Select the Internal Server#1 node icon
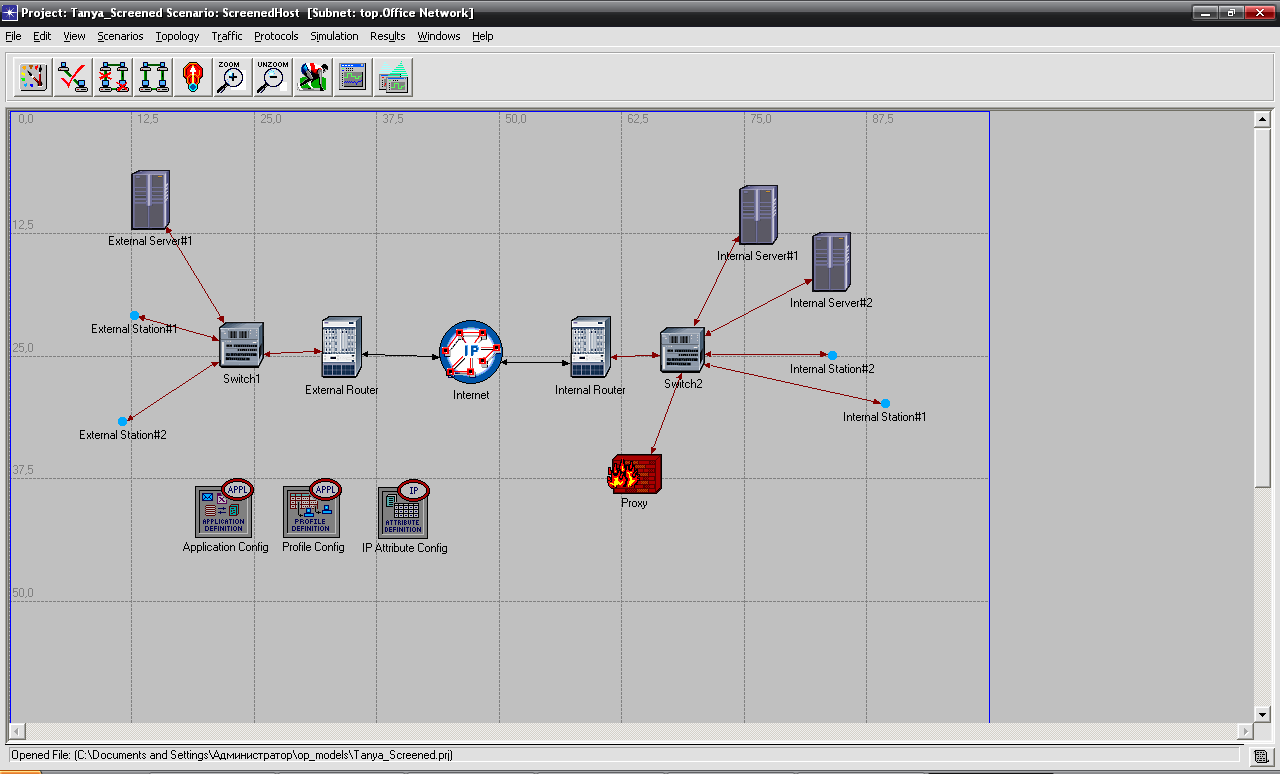Image resolution: width=1280 pixels, height=774 pixels. click(x=758, y=215)
